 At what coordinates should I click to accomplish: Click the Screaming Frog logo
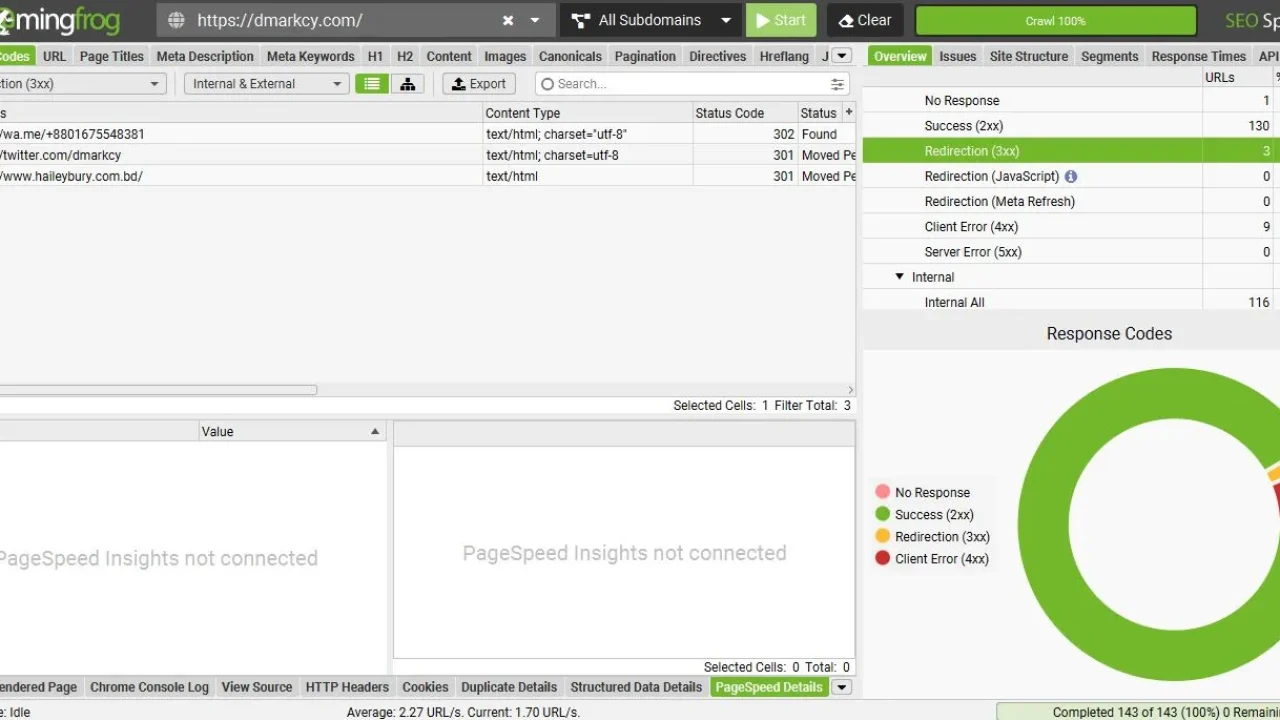(60, 19)
